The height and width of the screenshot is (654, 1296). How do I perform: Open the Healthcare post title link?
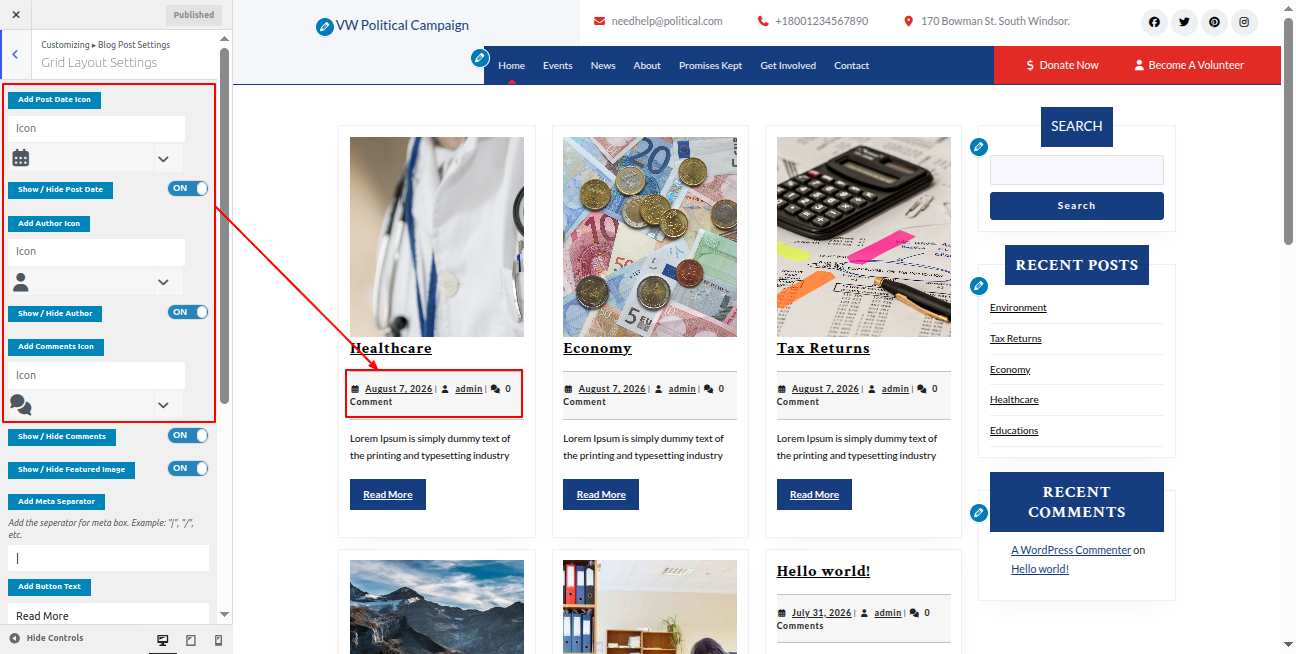coord(391,348)
